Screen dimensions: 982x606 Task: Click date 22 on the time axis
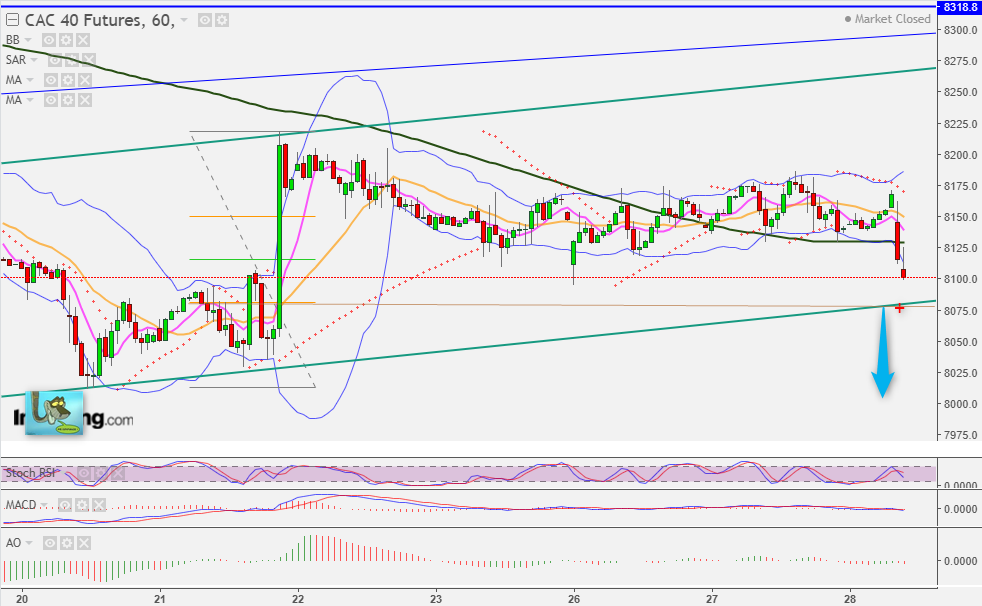pos(298,598)
